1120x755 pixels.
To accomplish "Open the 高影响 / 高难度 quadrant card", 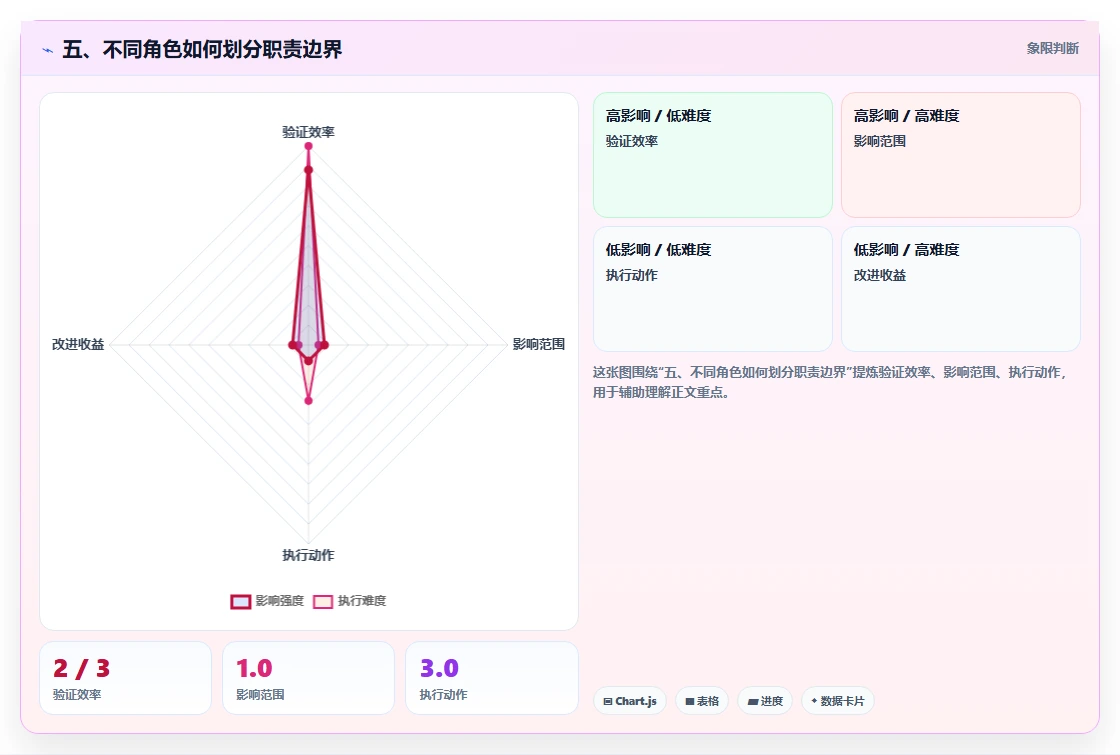I will click(x=961, y=155).
